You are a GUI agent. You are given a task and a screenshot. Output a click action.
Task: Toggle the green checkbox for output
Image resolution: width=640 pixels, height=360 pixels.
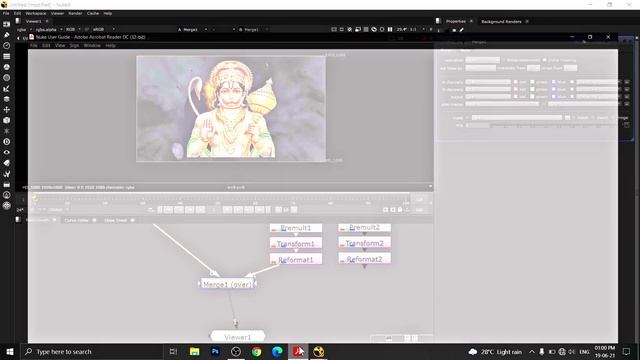[532, 97]
